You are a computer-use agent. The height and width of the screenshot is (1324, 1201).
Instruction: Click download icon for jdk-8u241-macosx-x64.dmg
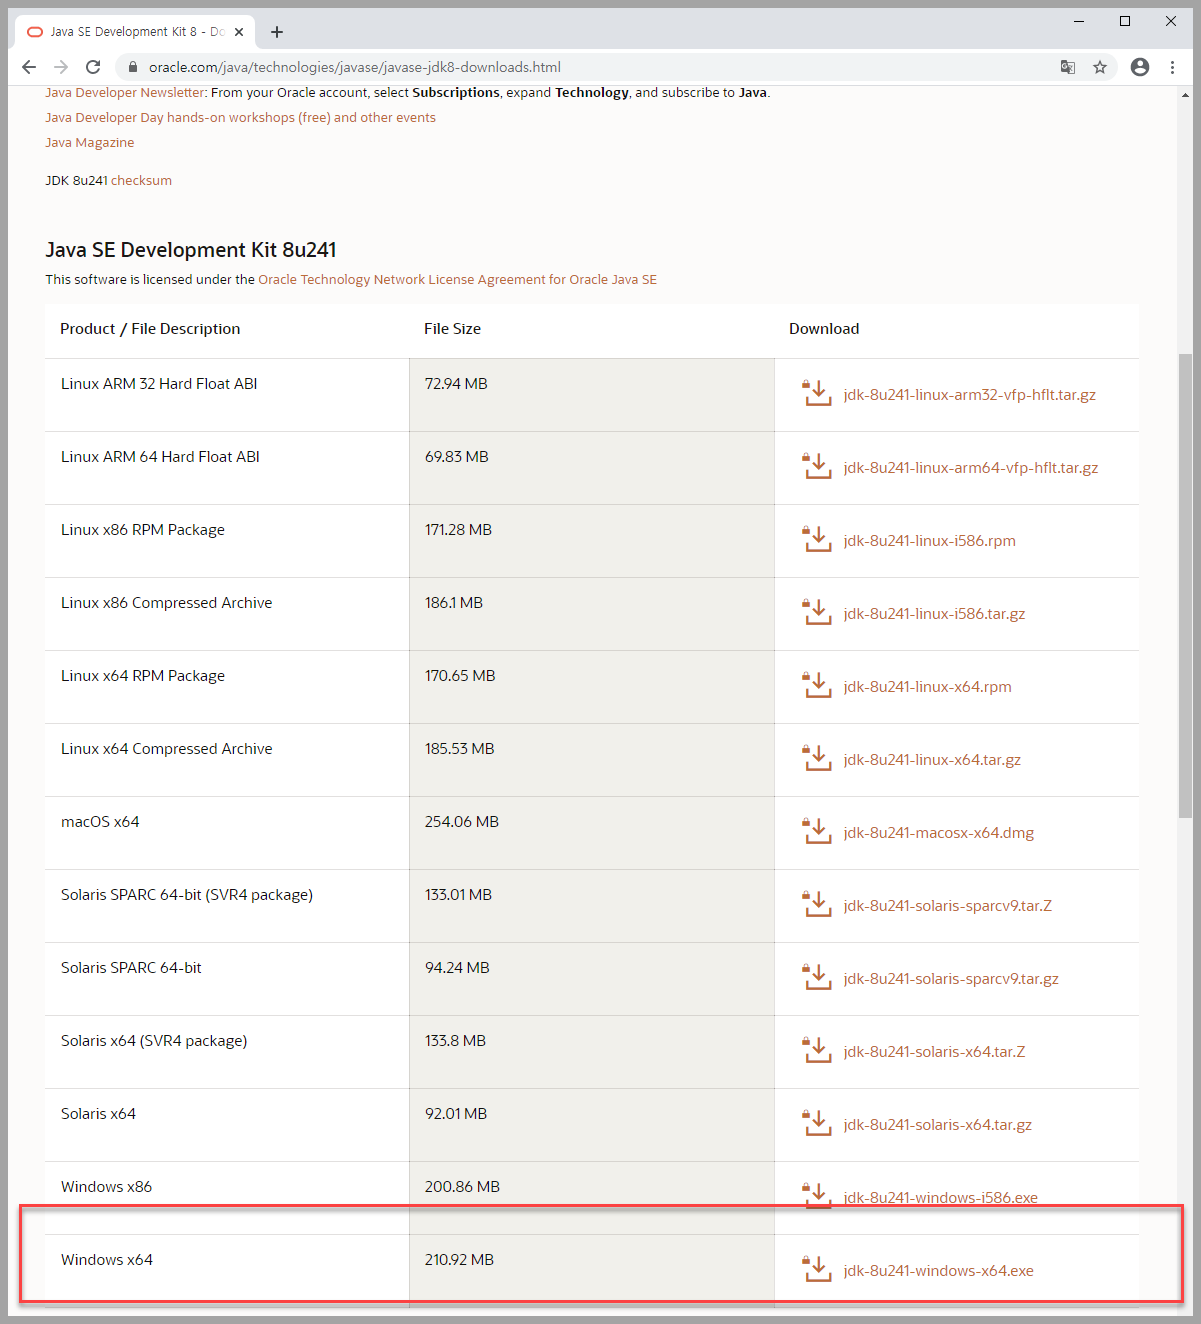(817, 832)
